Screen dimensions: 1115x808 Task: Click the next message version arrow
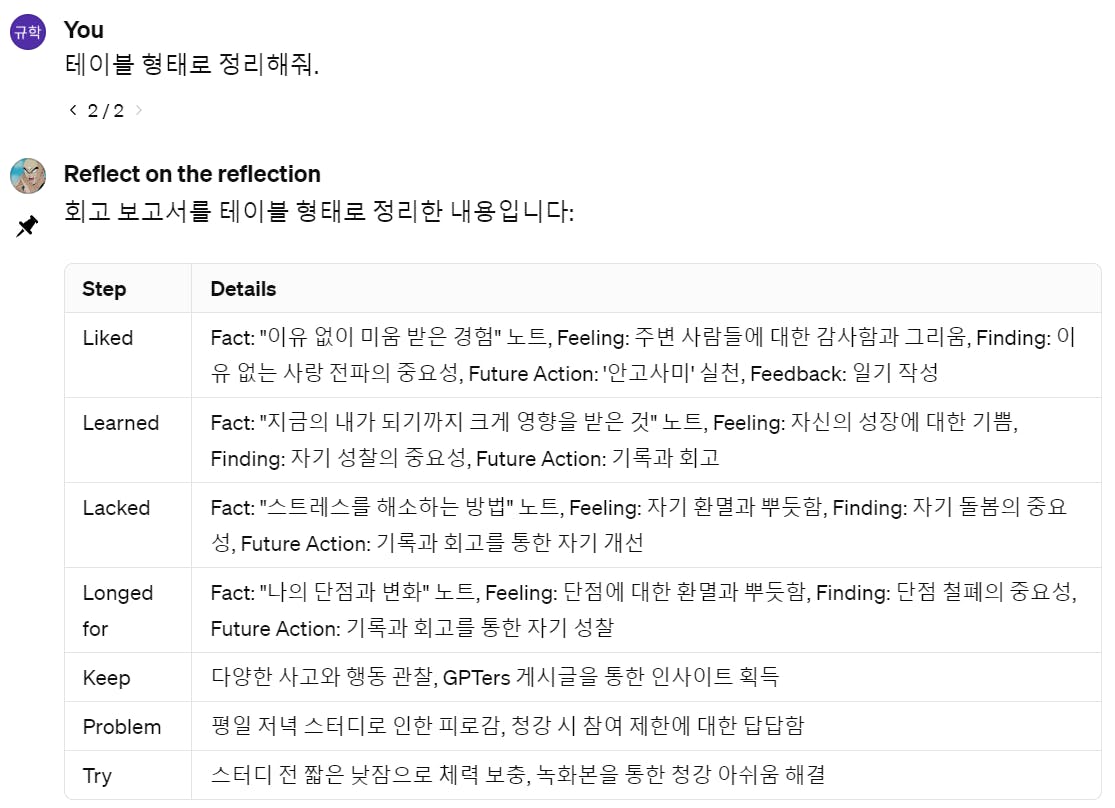click(139, 110)
